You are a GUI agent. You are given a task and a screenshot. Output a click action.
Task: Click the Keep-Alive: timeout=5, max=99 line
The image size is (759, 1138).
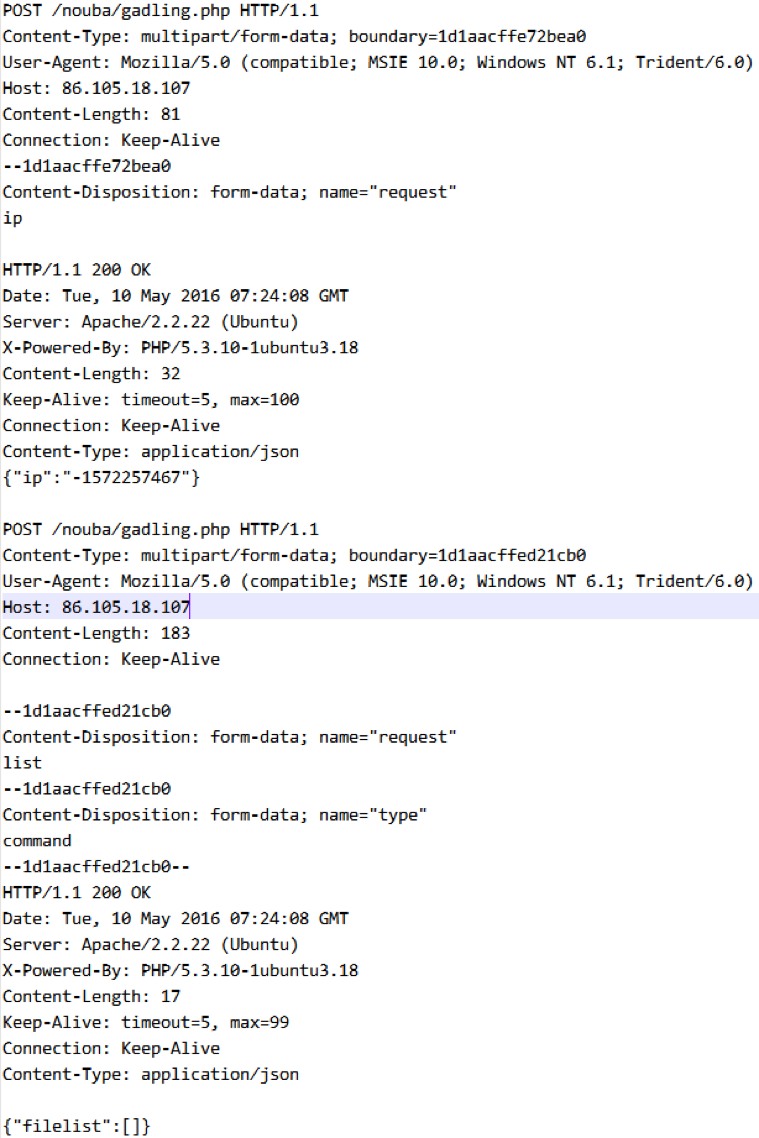pos(146,1023)
